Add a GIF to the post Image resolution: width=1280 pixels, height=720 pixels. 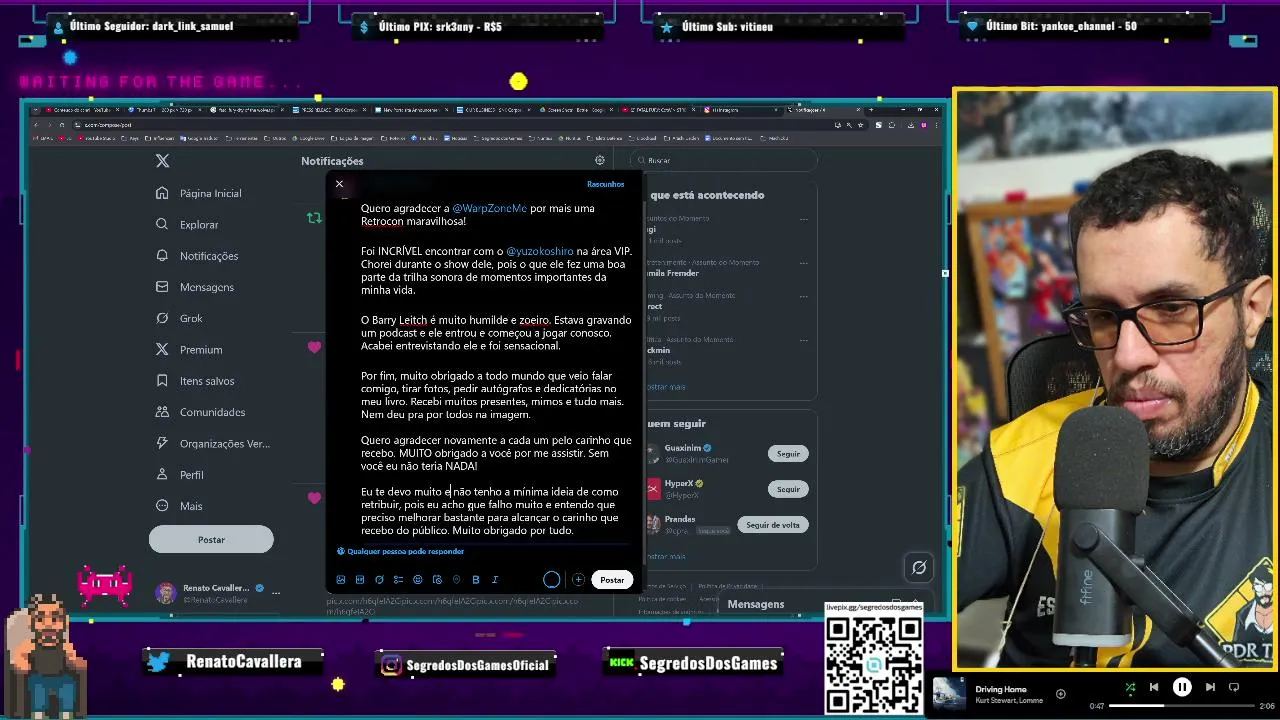(x=360, y=580)
